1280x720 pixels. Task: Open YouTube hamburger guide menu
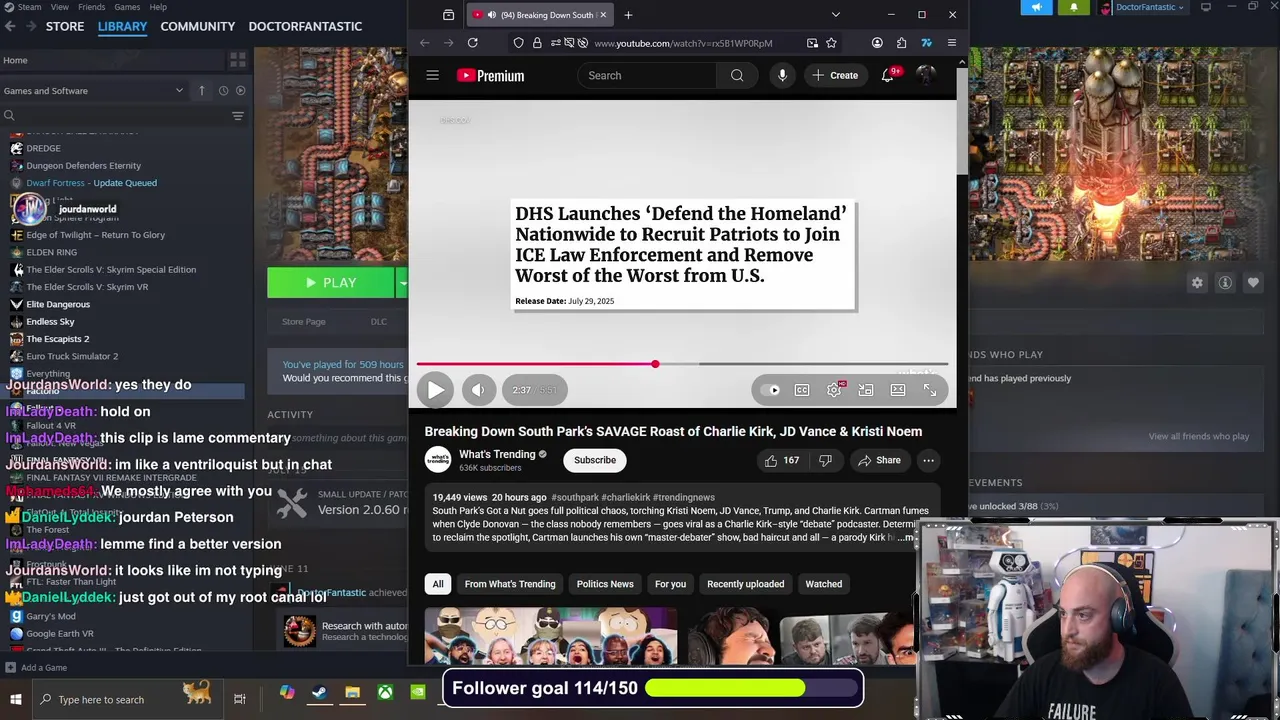(x=432, y=75)
